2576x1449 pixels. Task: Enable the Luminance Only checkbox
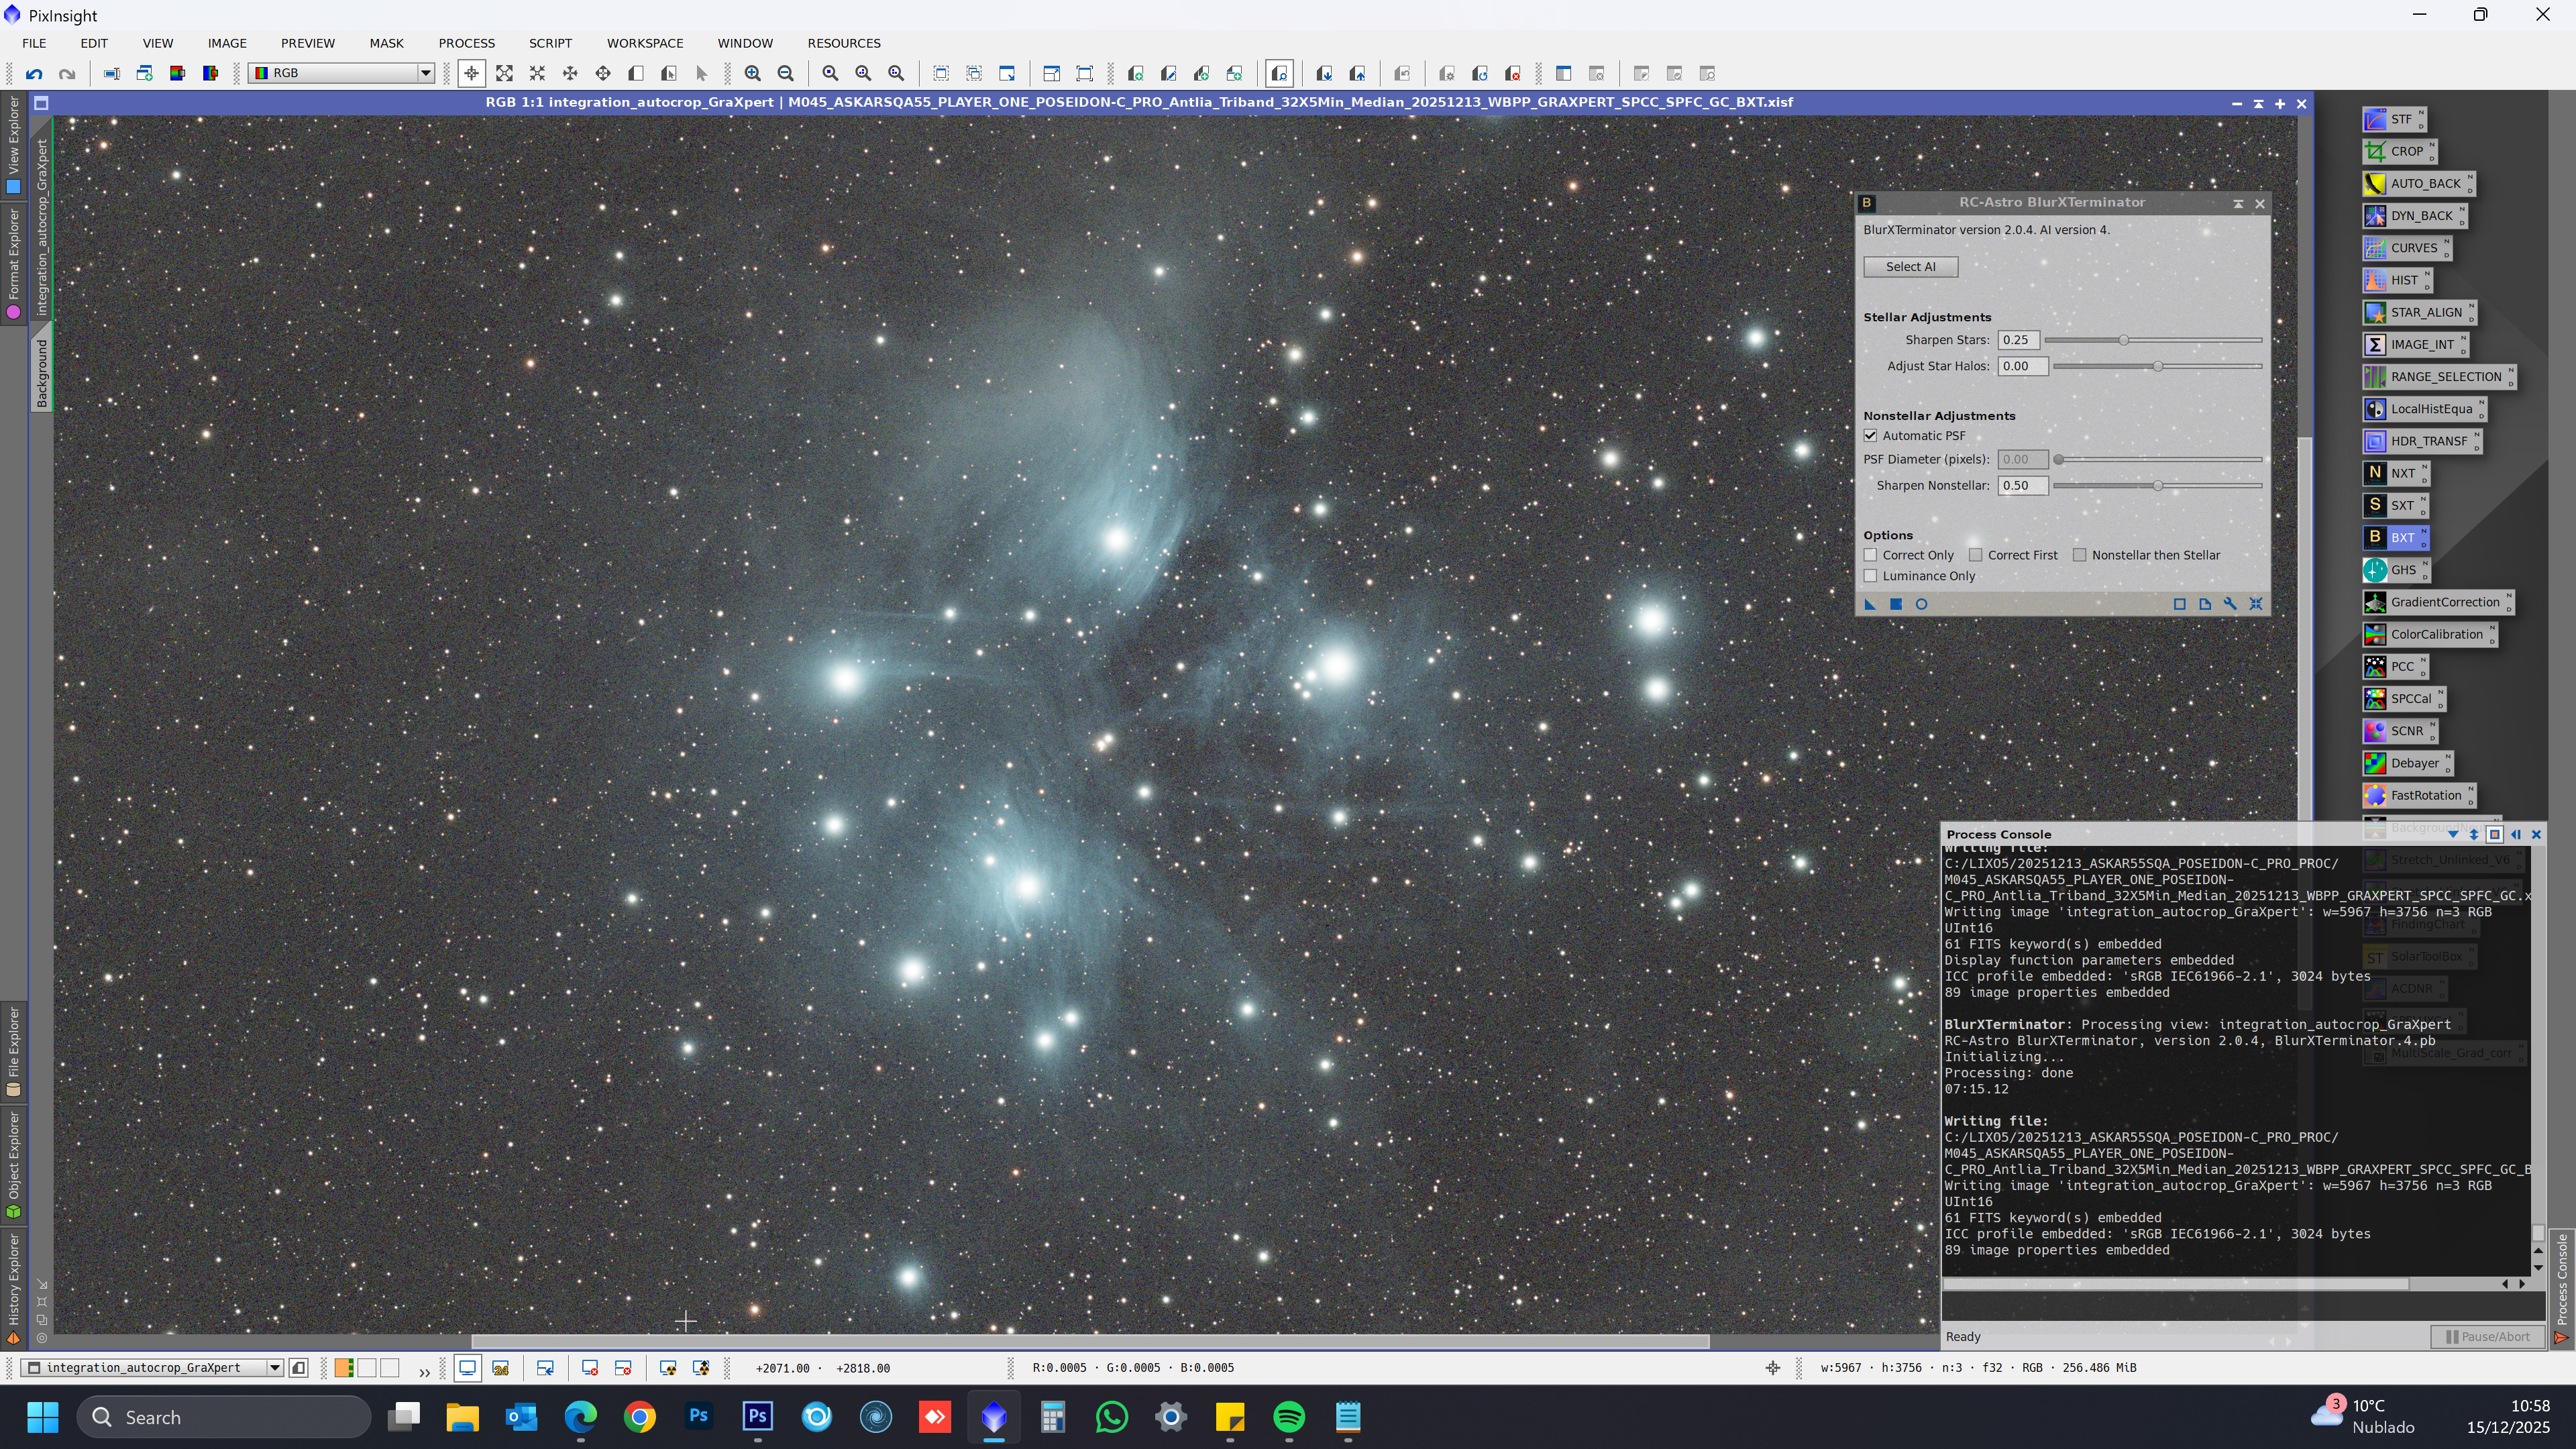click(1871, 576)
